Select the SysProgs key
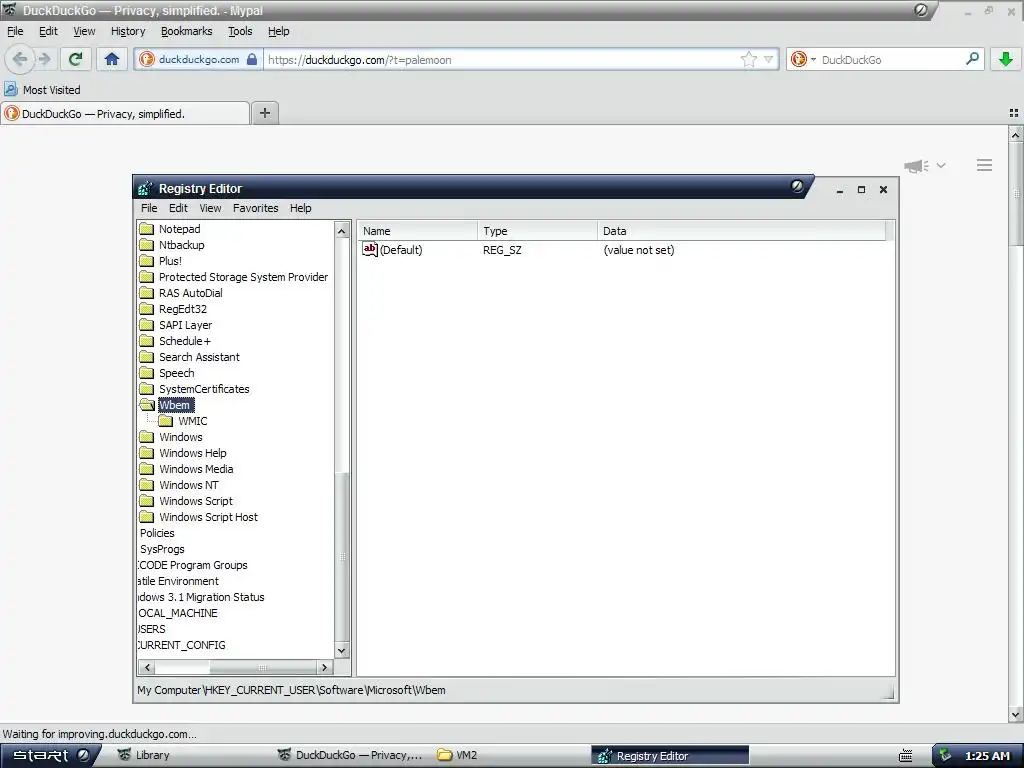Viewport: 1024px width, 768px height. pos(162,549)
